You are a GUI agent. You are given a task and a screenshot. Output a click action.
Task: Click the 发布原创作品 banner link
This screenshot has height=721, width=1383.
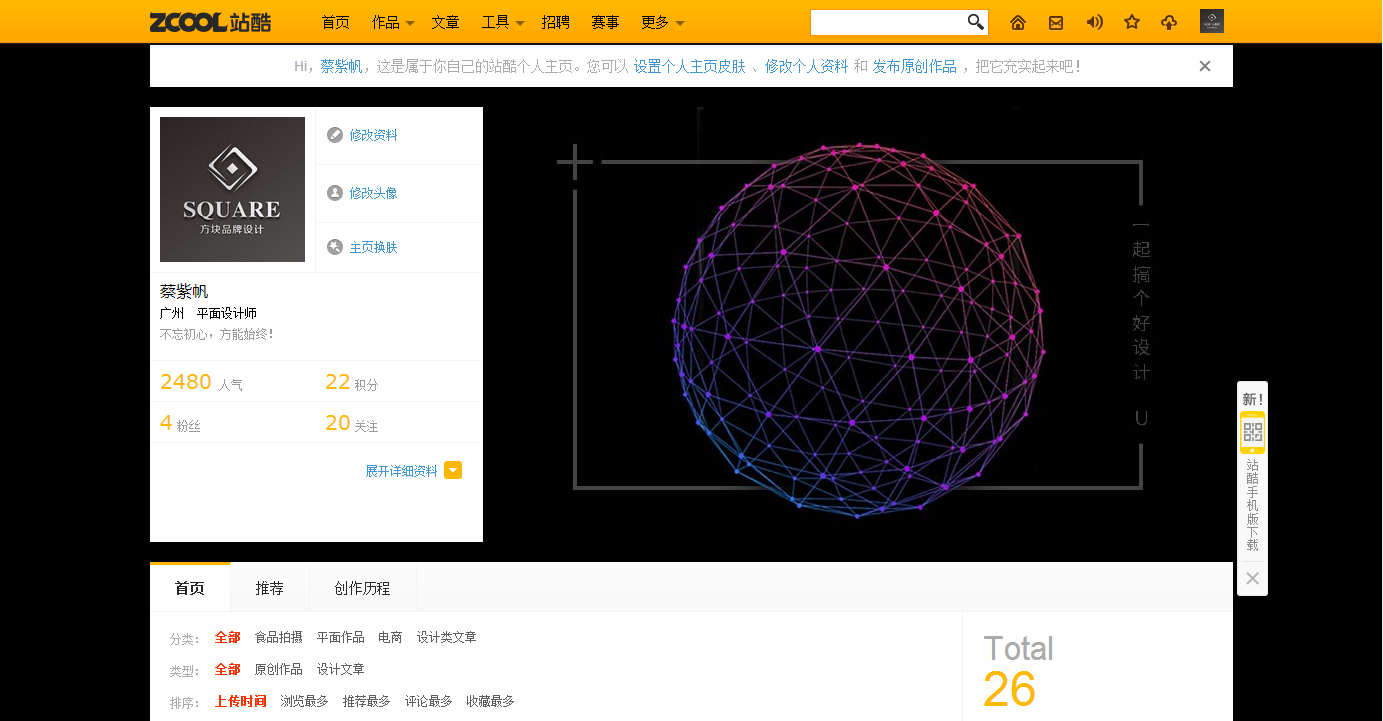click(x=914, y=66)
